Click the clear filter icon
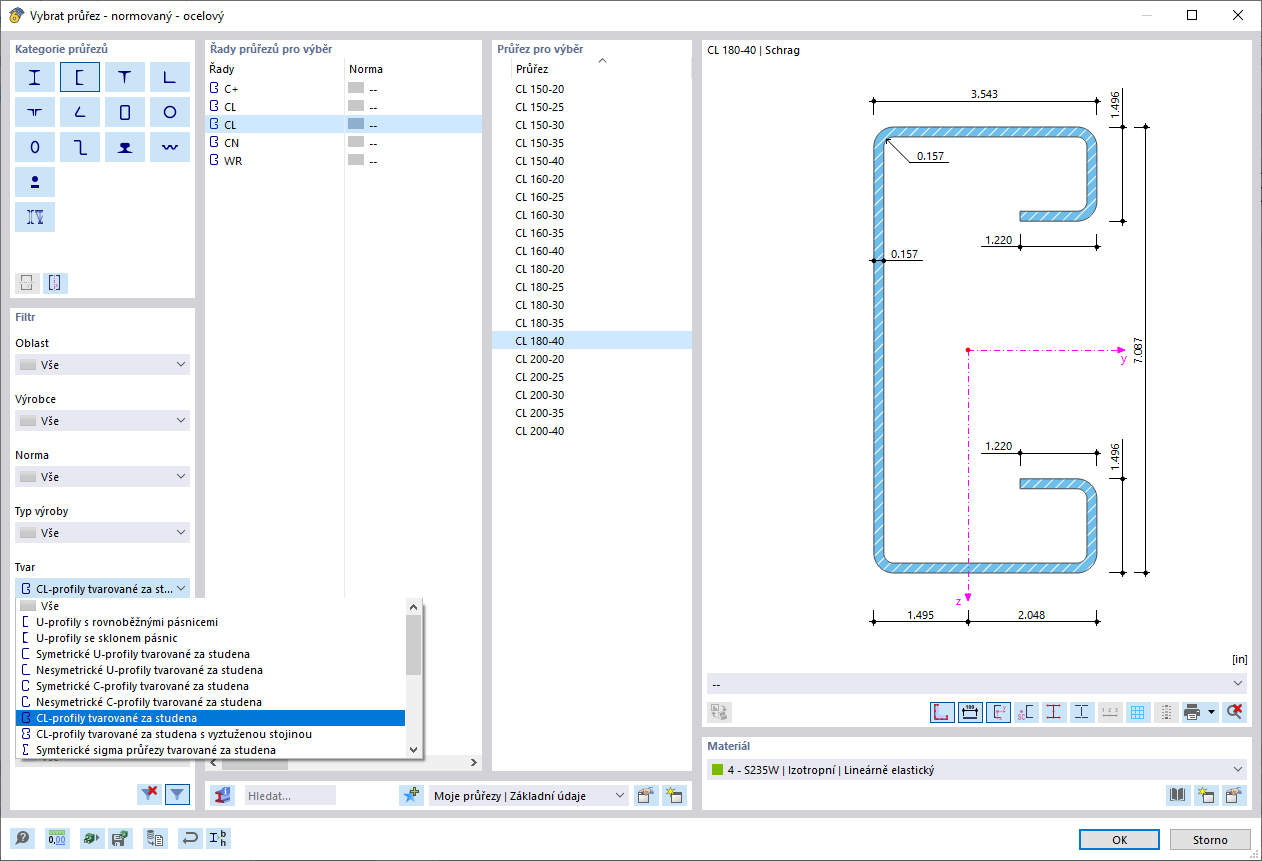The image size is (1262, 861). (150, 794)
